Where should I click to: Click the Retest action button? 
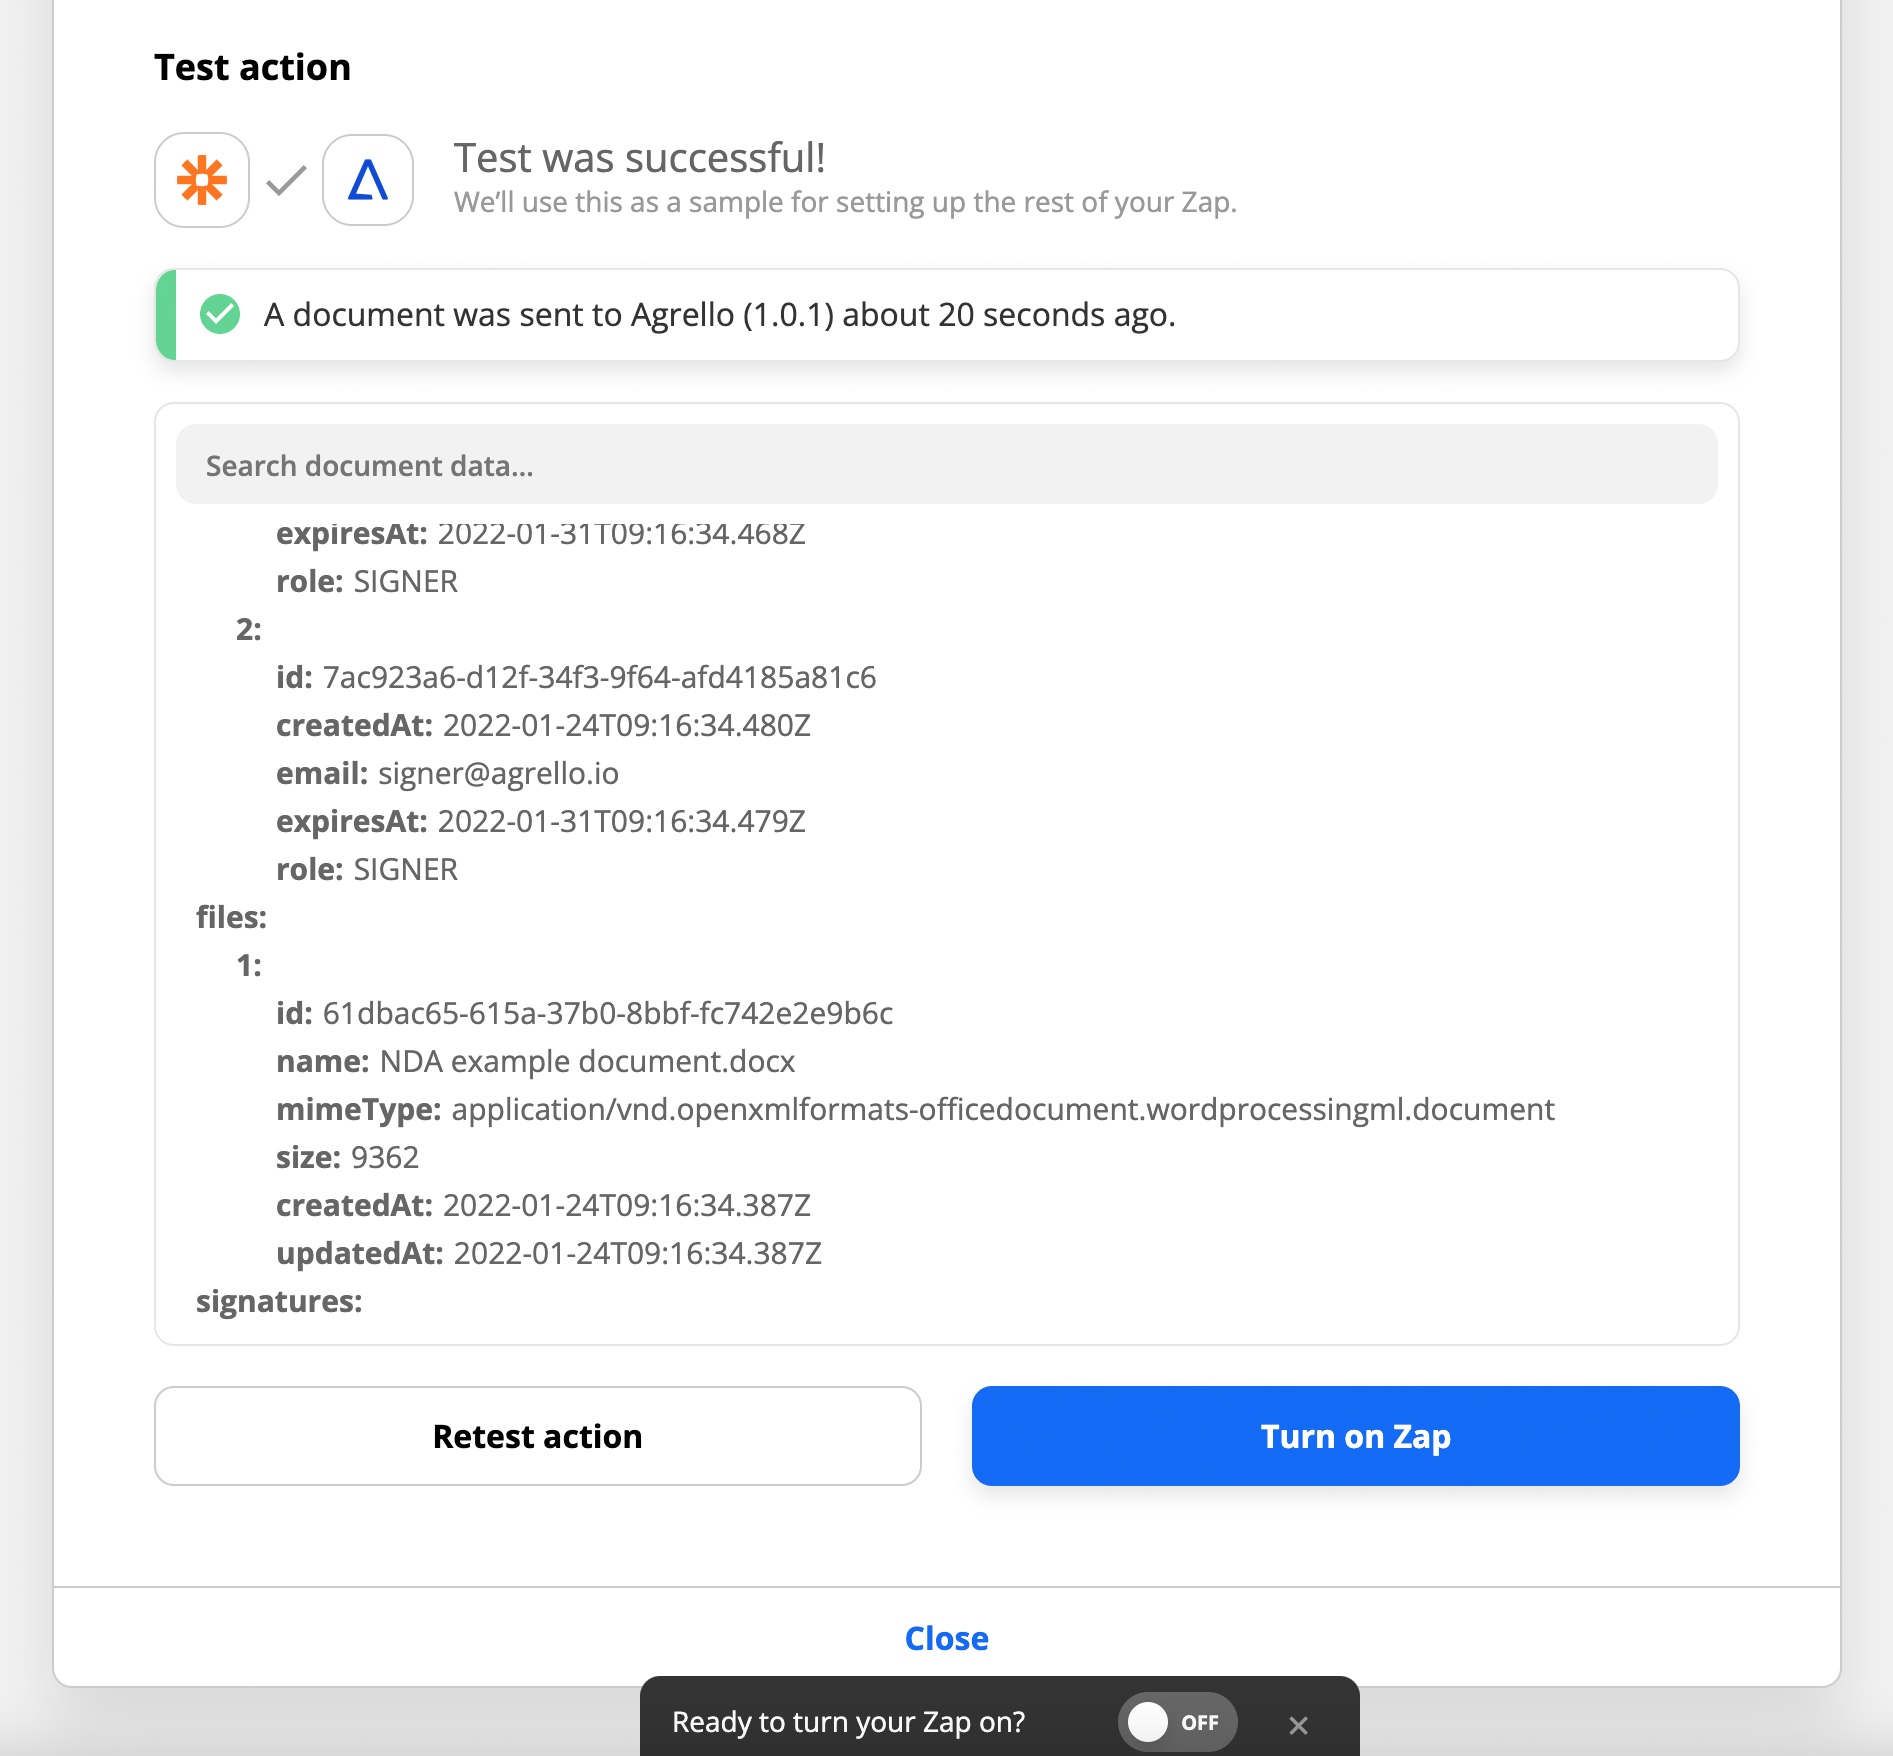coord(538,1436)
